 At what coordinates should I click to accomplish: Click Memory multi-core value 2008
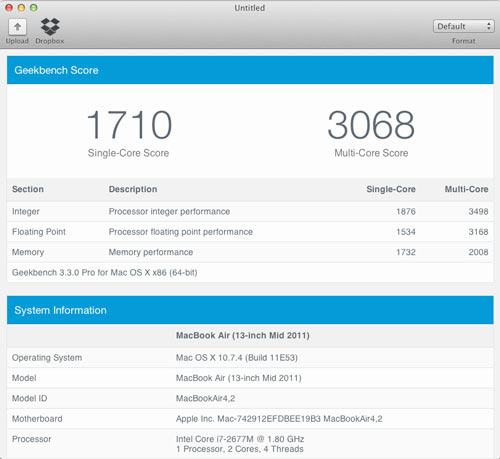[x=478, y=252]
